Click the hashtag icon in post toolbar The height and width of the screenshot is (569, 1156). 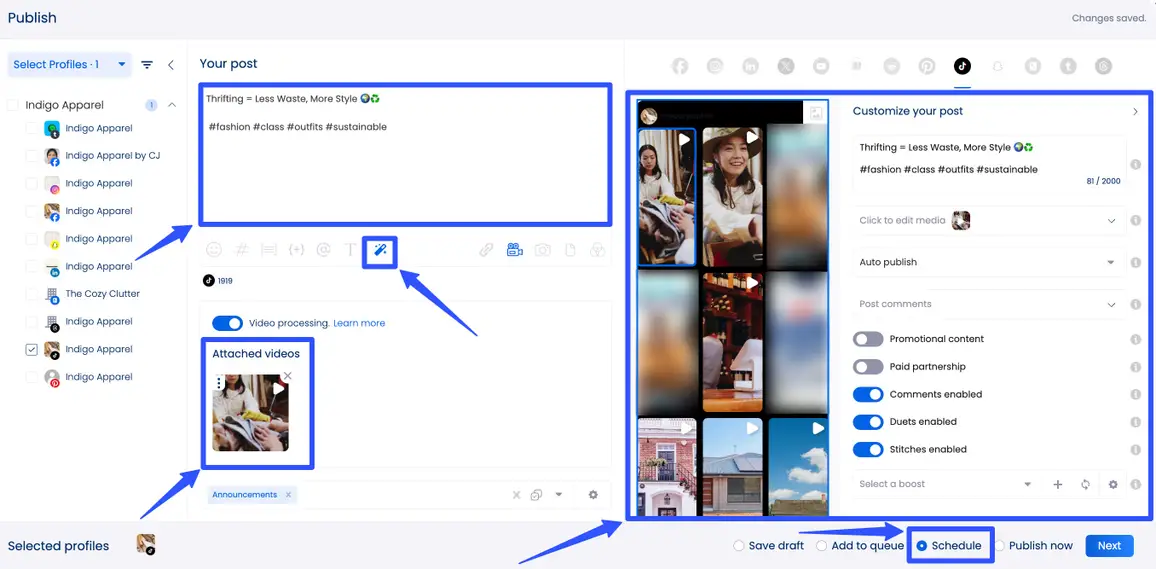[x=241, y=250]
